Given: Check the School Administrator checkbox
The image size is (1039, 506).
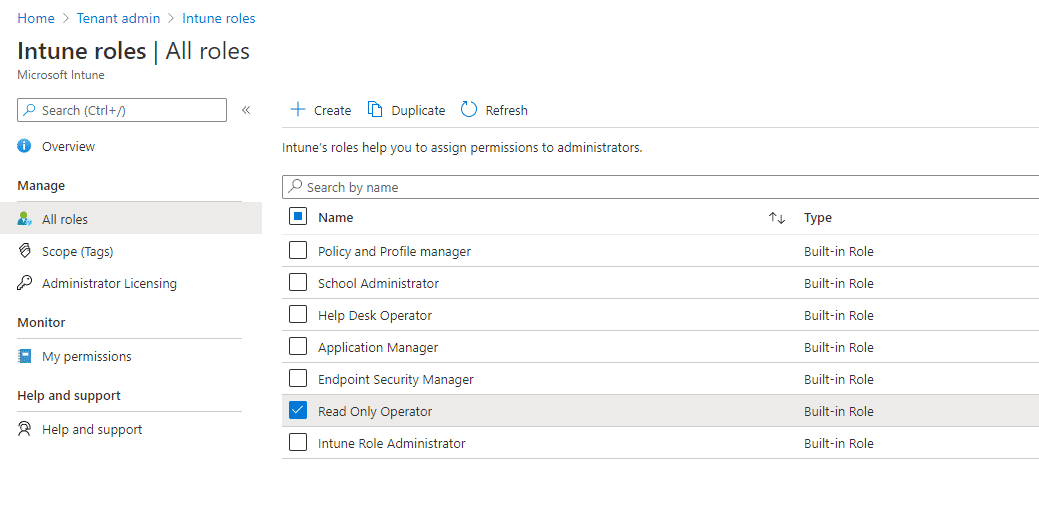Looking at the screenshot, I should (x=298, y=282).
